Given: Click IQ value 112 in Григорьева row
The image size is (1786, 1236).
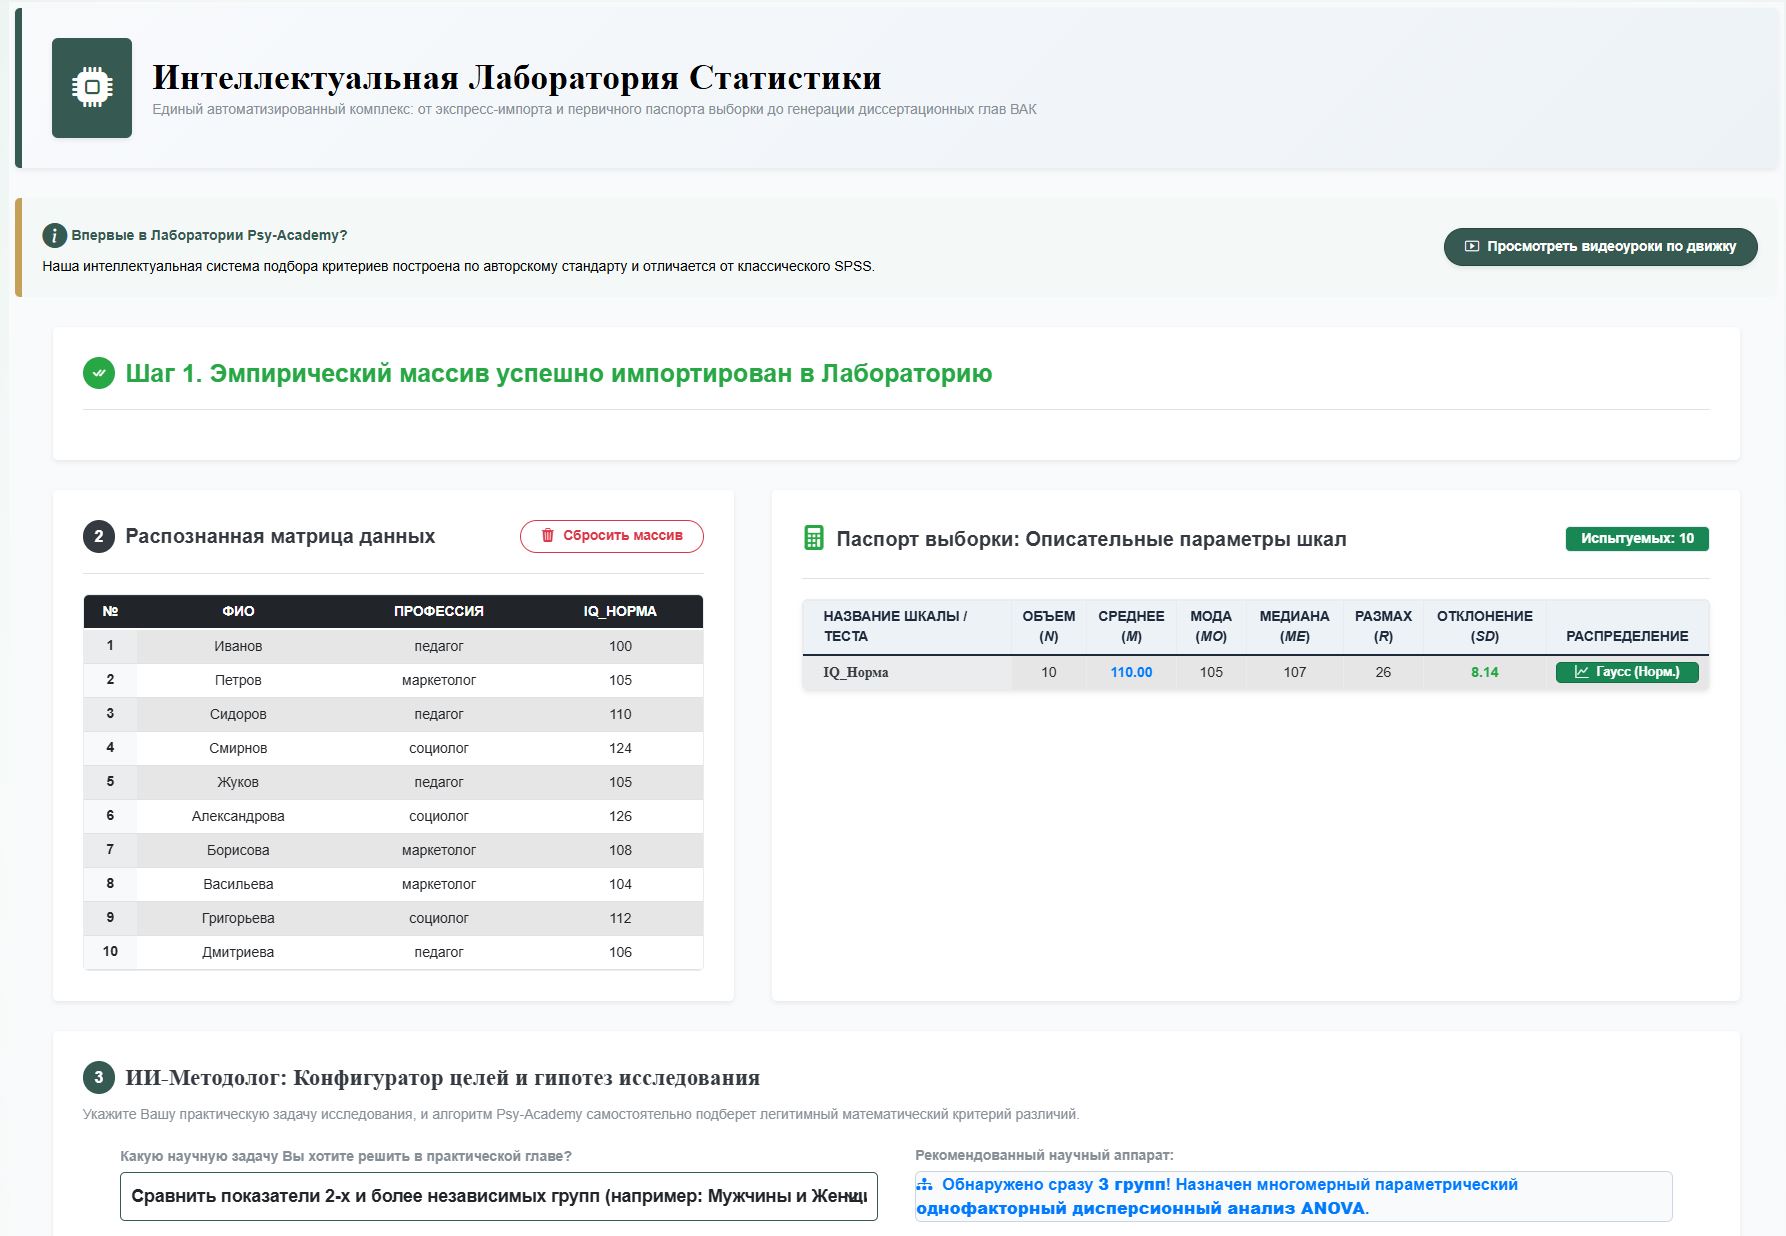Looking at the screenshot, I should [x=620, y=918].
